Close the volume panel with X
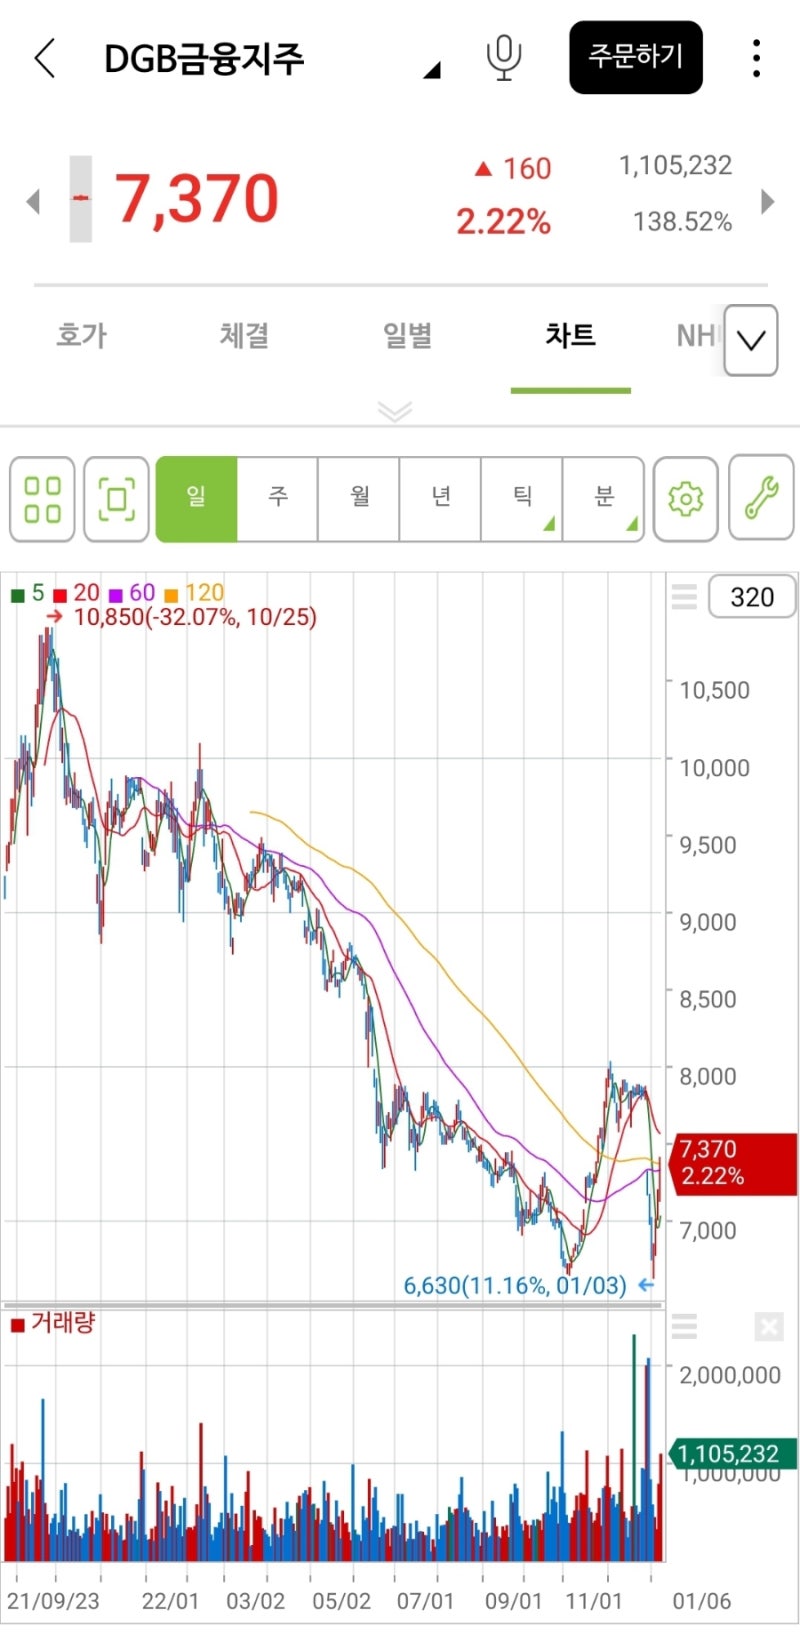The height and width of the screenshot is (1634, 800). (x=769, y=1327)
